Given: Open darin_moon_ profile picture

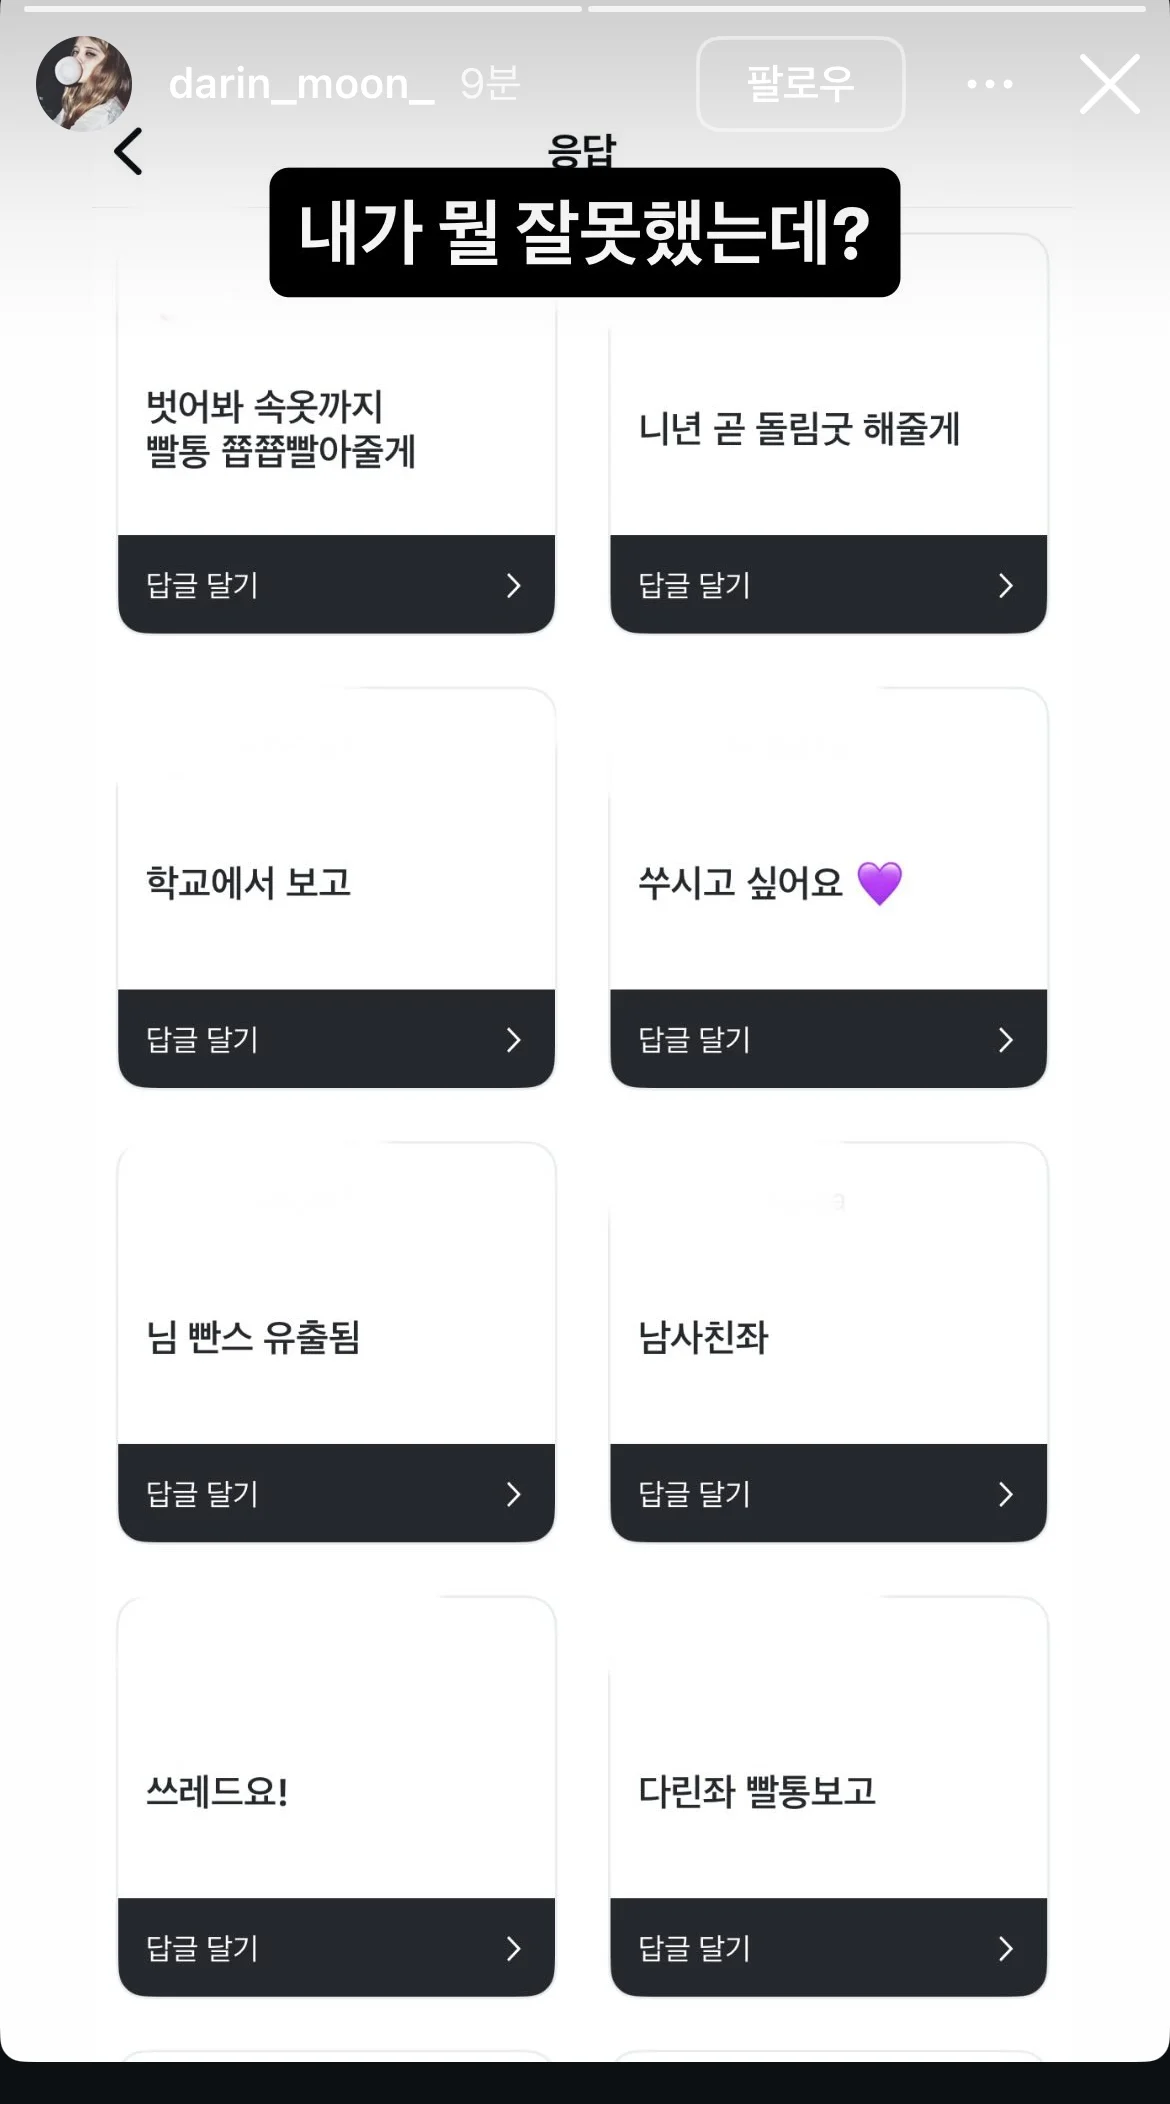Looking at the screenshot, I should (84, 84).
